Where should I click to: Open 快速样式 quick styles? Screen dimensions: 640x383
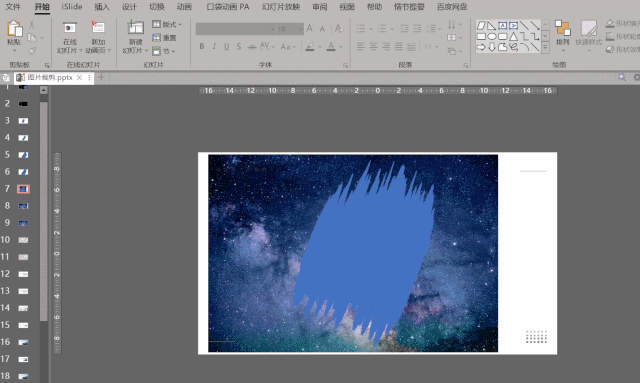click(589, 36)
